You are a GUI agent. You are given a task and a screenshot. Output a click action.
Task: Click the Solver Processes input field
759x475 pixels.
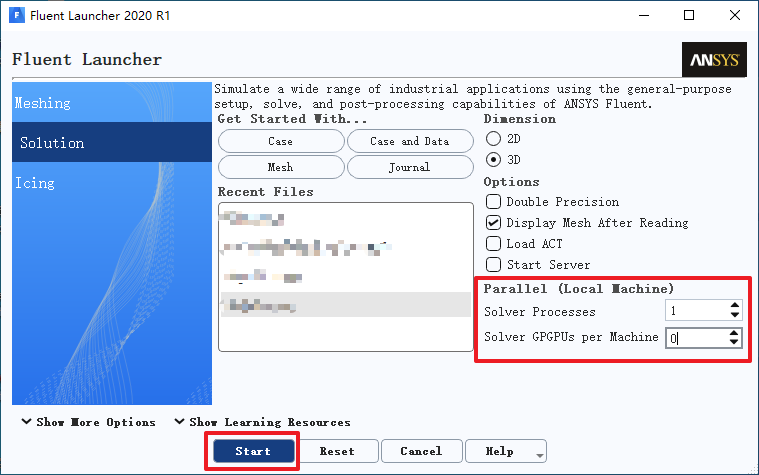click(697, 310)
